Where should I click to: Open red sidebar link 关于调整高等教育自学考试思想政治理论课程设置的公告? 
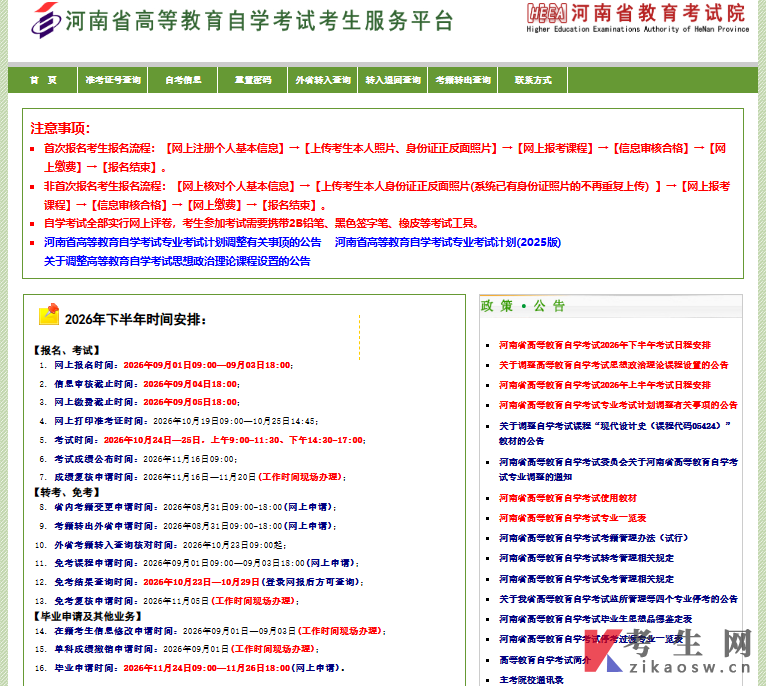(613, 365)
